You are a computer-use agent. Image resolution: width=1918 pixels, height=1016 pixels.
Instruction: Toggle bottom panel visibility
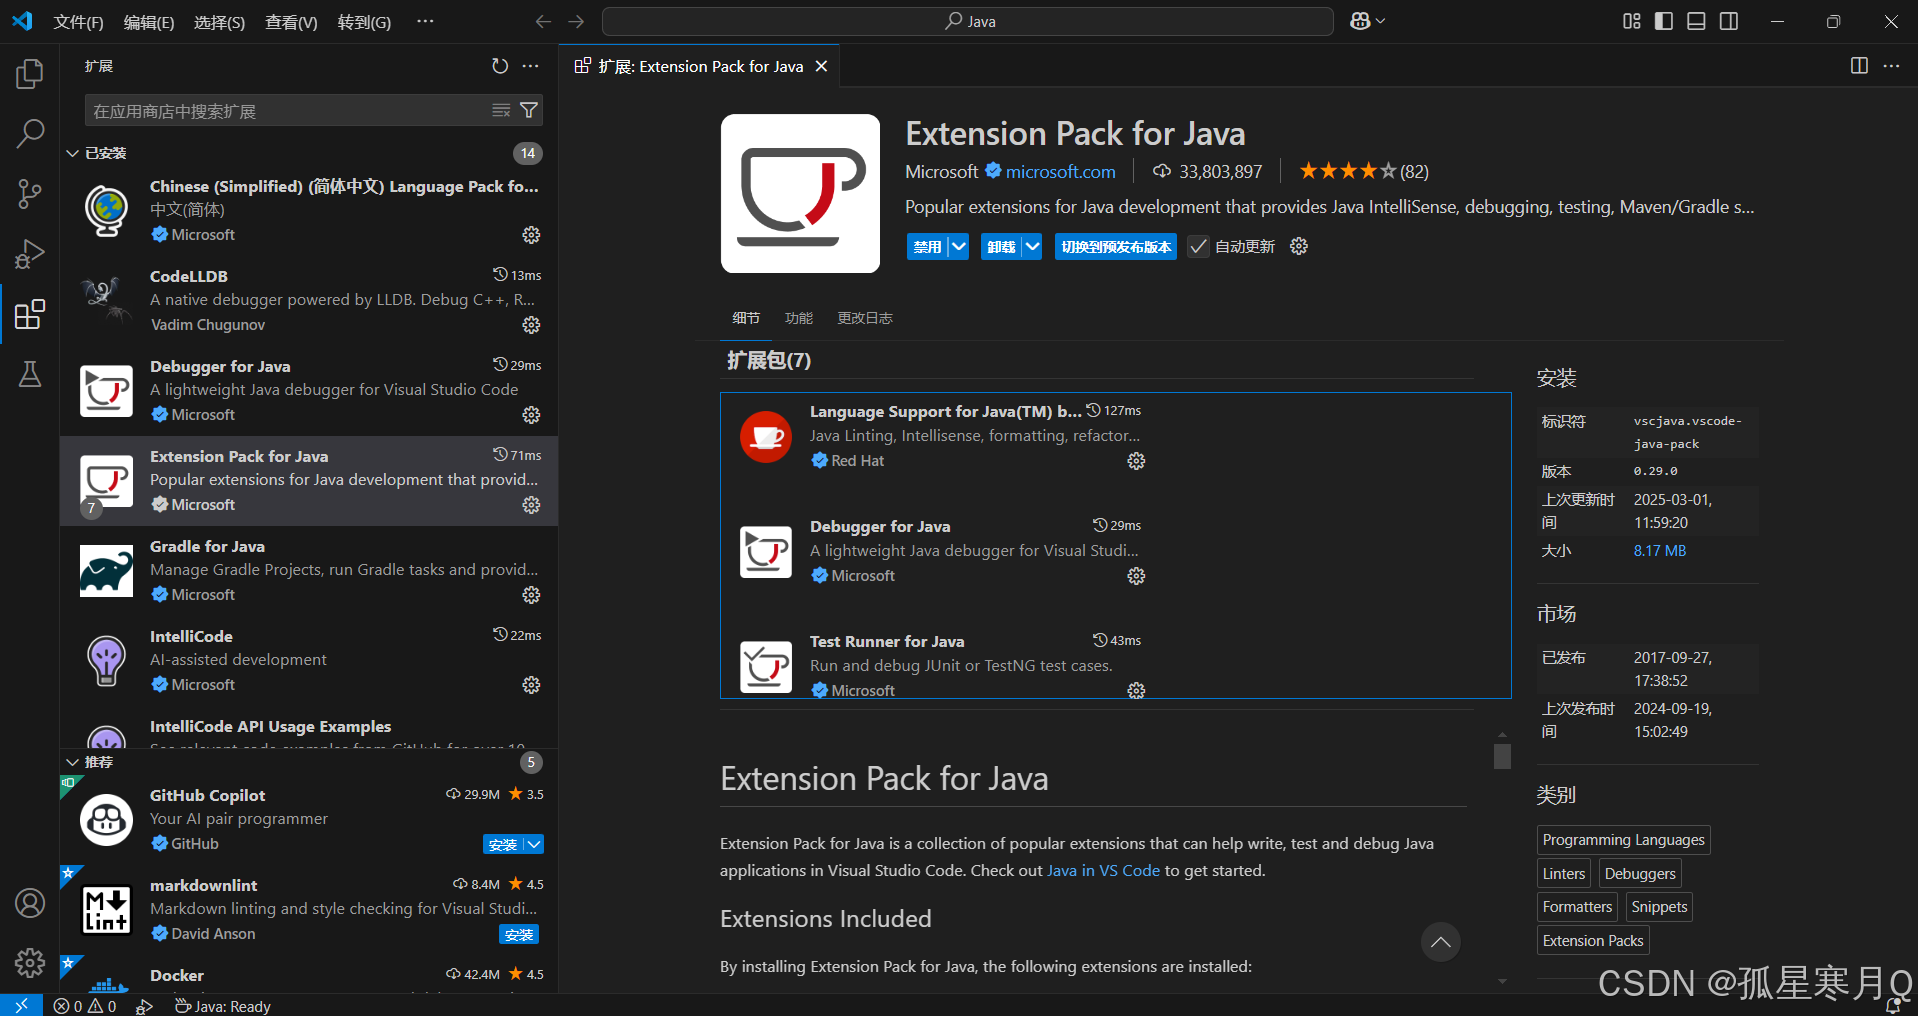pos(1696,21)
